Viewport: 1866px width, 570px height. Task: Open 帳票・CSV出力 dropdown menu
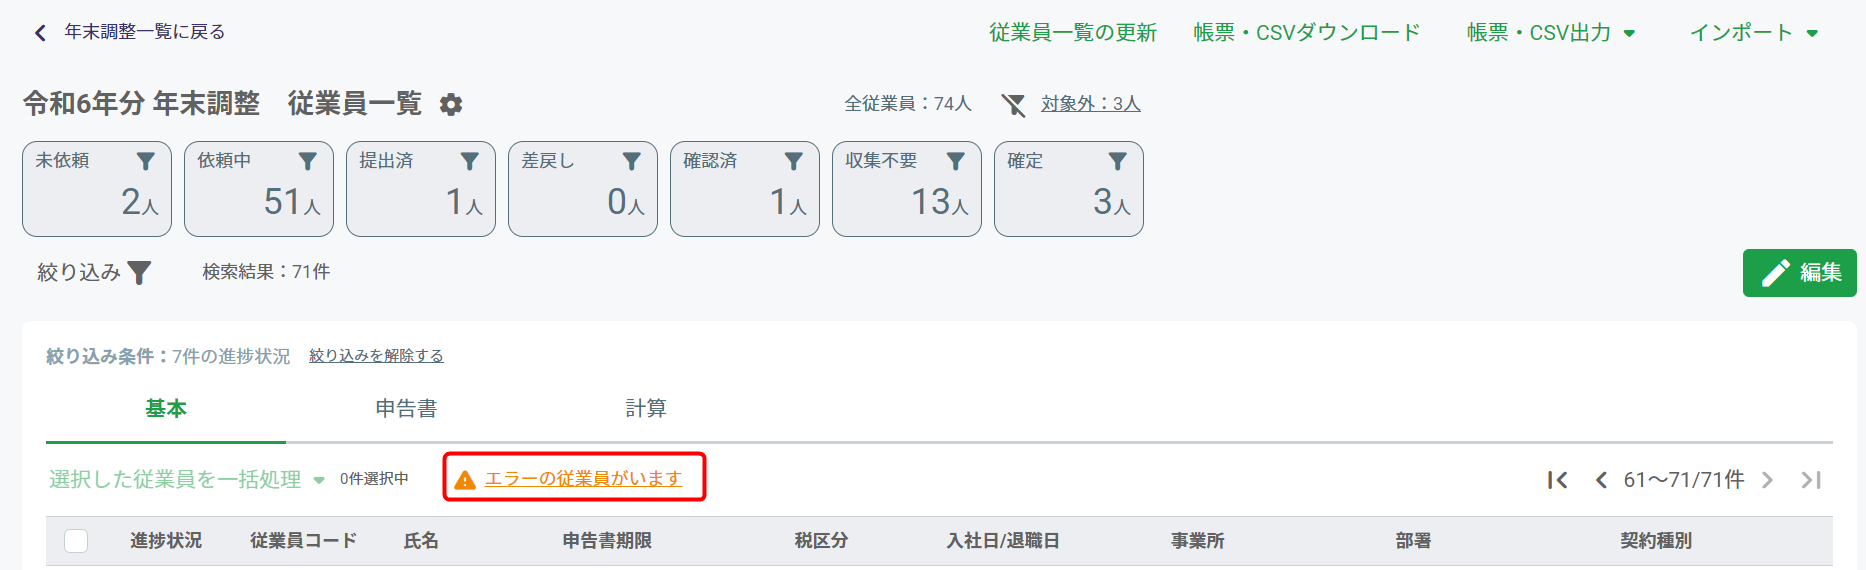(1551, 33)
